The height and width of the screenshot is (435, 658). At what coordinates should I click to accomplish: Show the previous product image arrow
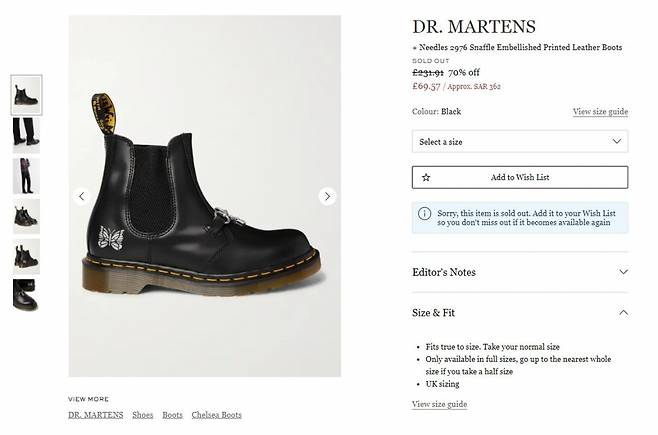82,196
